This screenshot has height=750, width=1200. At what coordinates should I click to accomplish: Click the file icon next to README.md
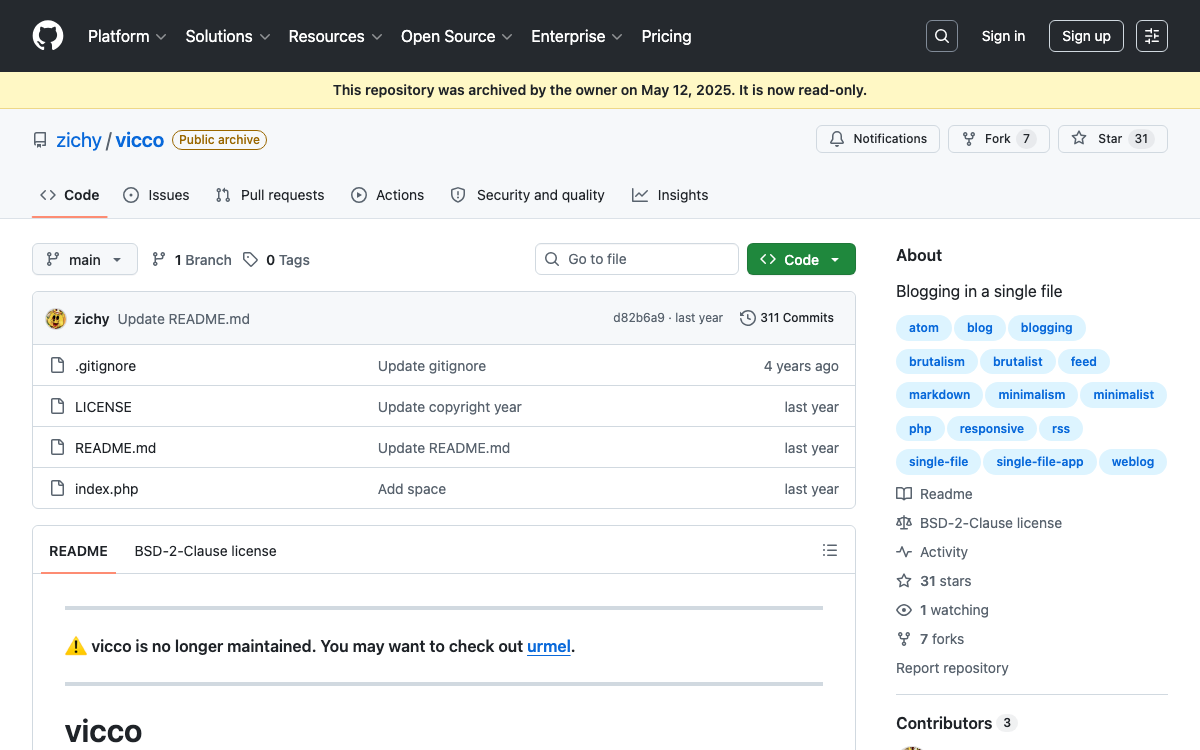coord(57,448)
